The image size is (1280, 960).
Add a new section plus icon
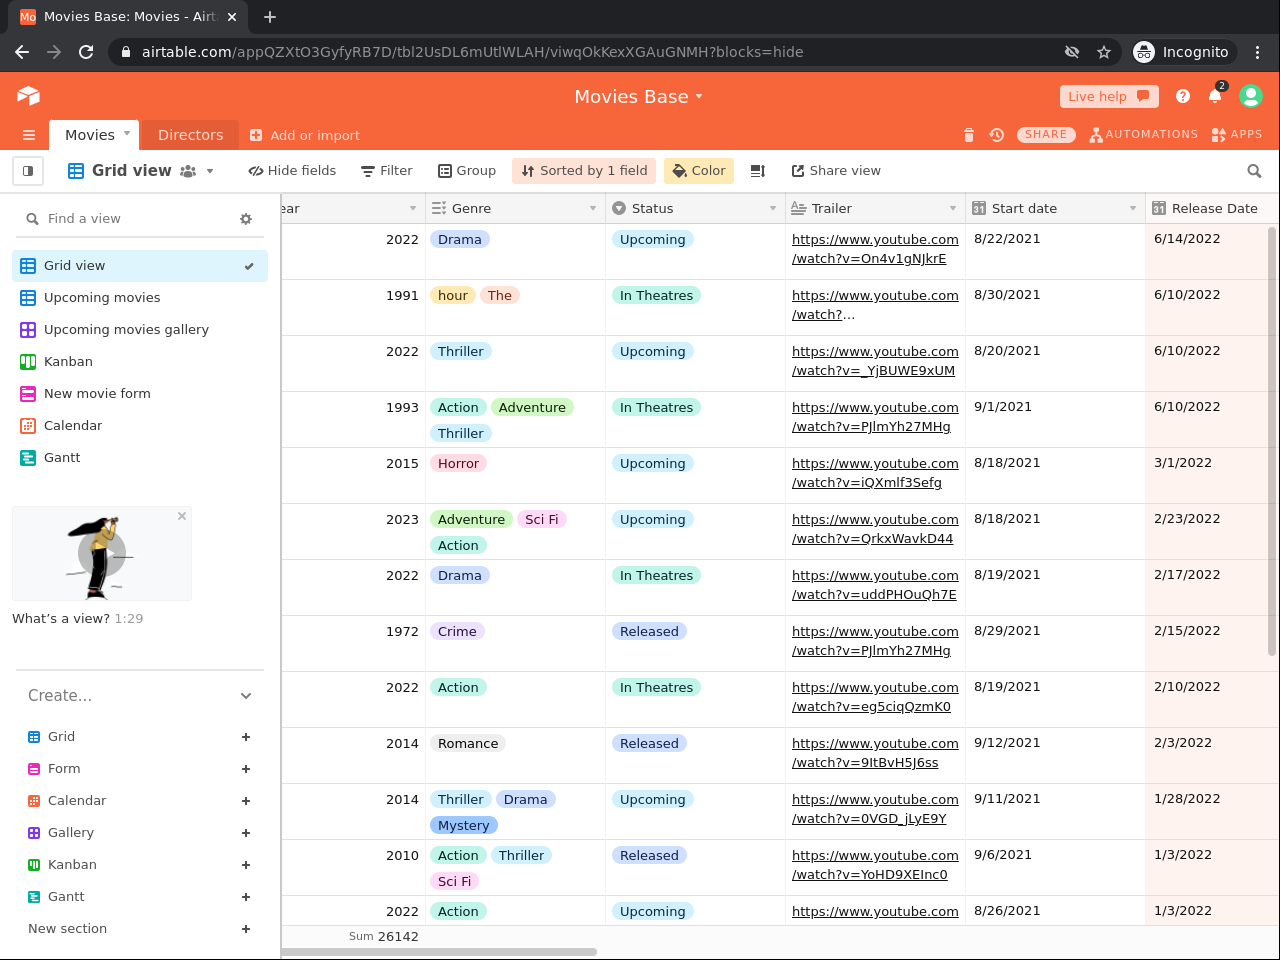pyautogui.click(x=246, y=929)
